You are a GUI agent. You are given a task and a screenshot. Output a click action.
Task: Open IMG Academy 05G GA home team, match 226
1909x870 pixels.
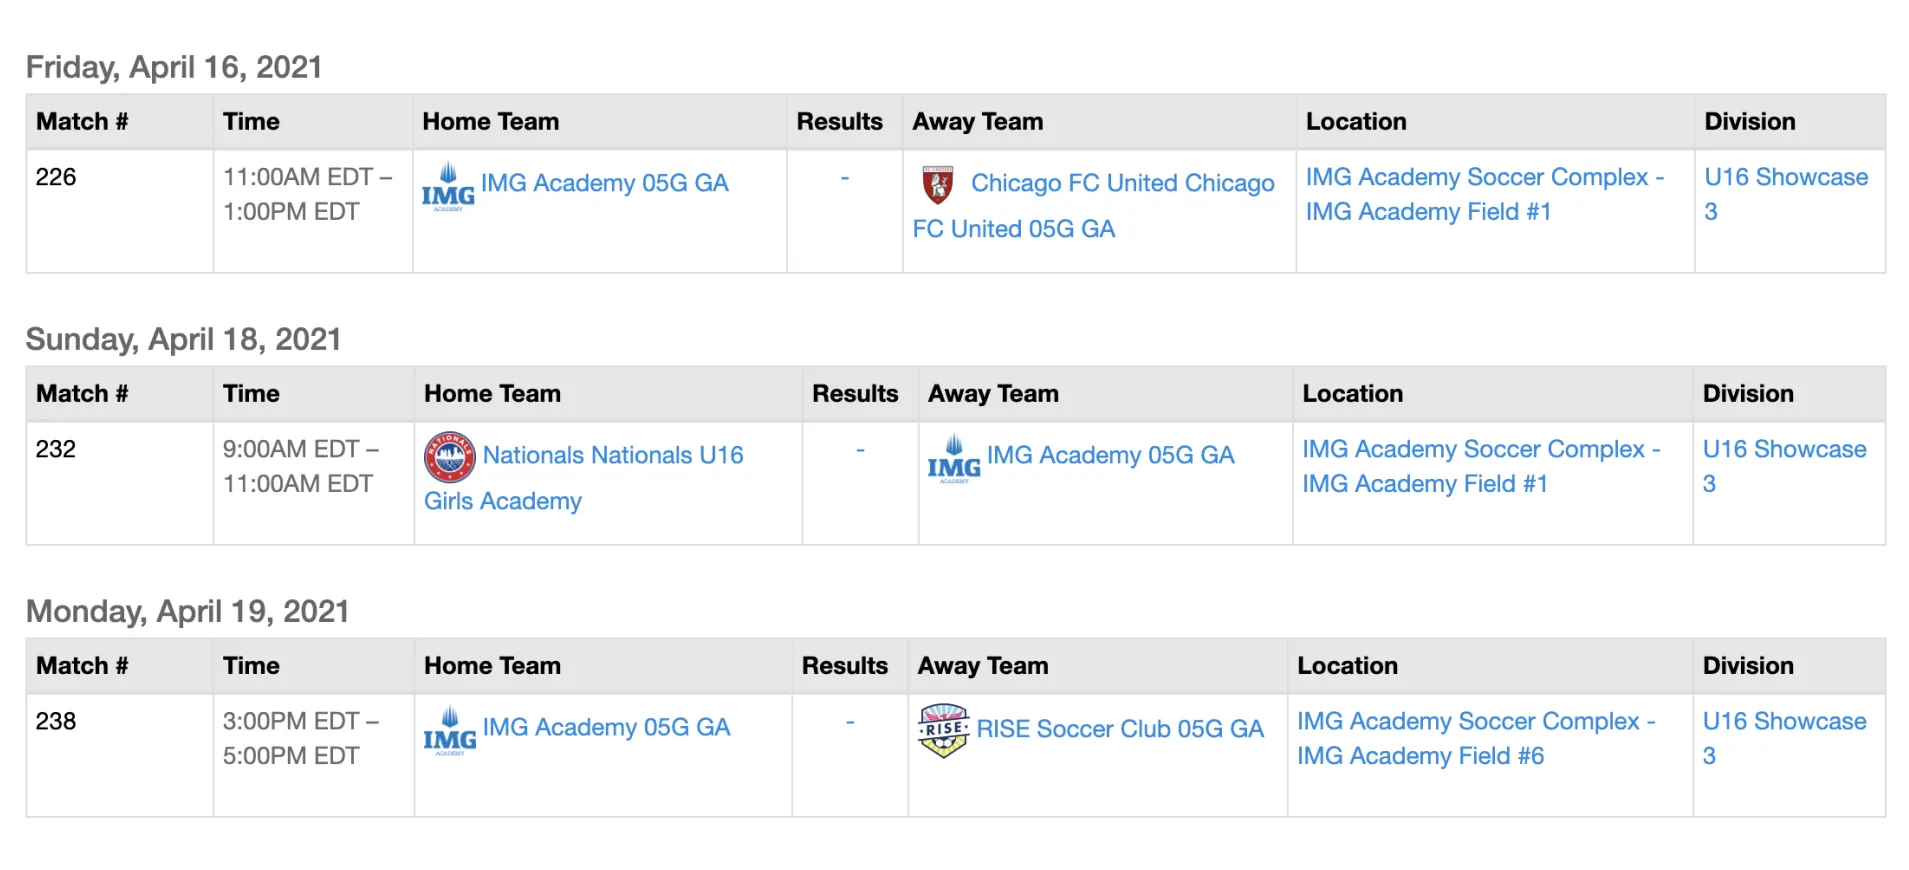coord(604,183)
